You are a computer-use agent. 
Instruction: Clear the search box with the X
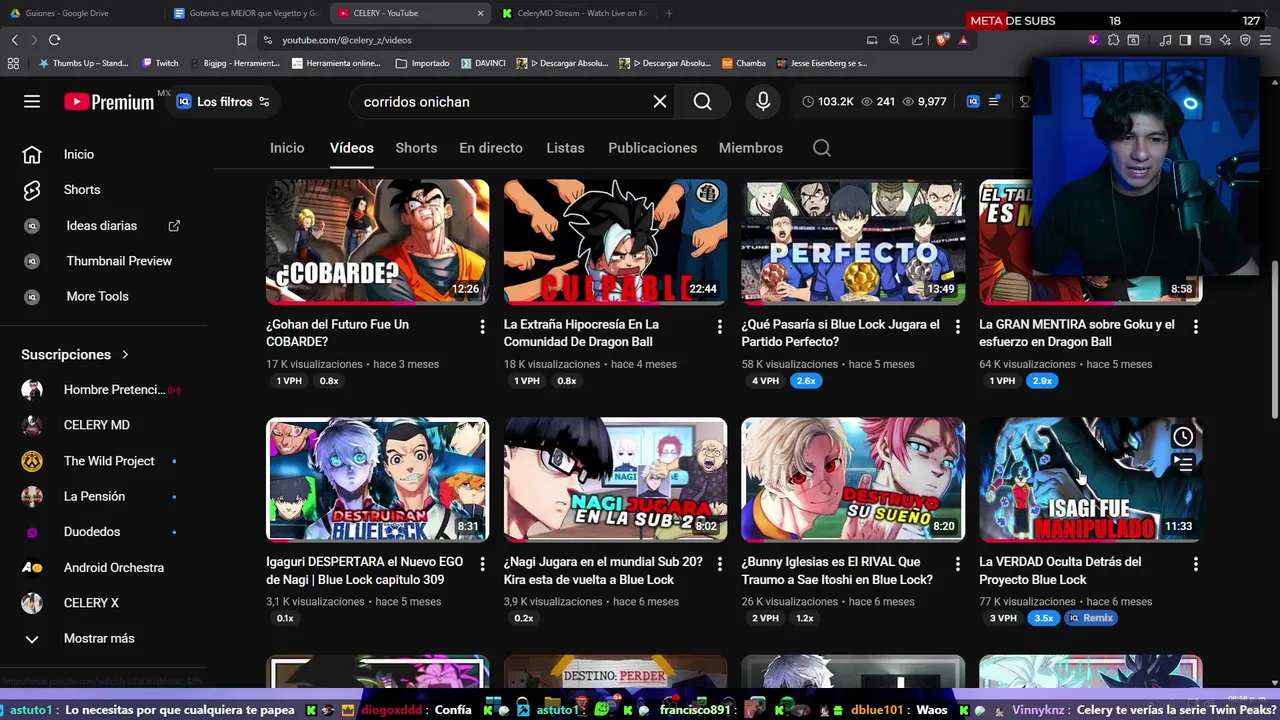click(x=659, y=101)
